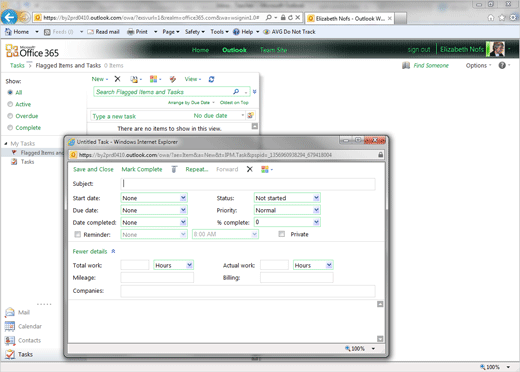Click AVG Do Not Track icon
Screen dimensions: 520x372
tap(266, 32)
